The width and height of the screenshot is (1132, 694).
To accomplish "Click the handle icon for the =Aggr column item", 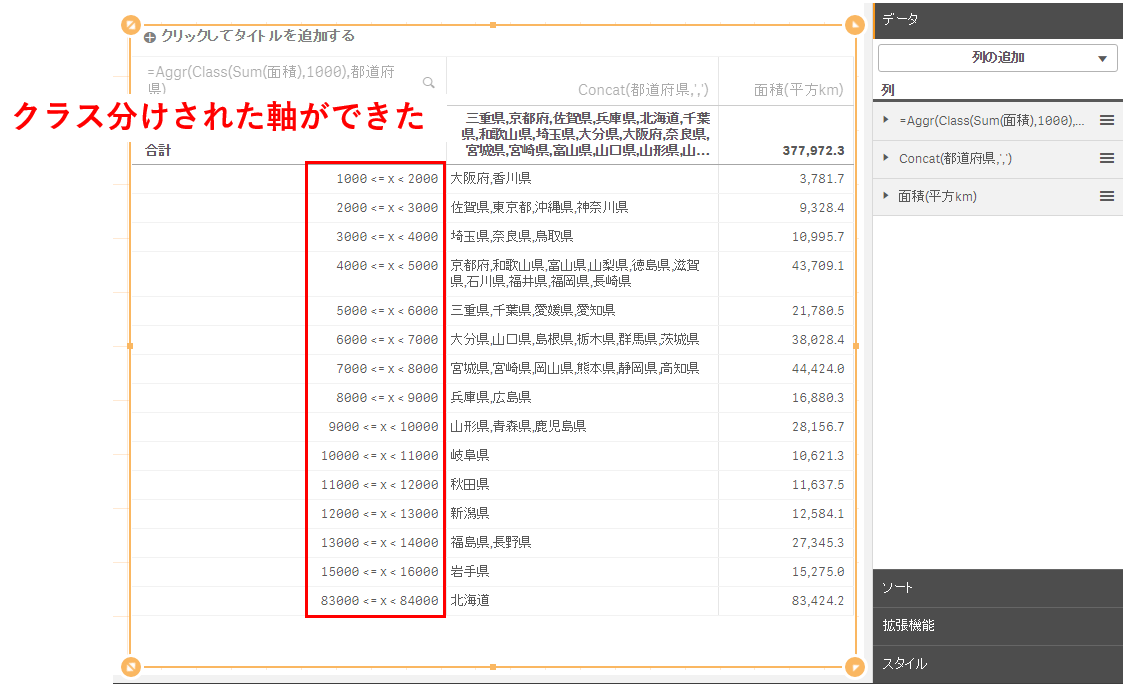I will [x=1106, y=120].
